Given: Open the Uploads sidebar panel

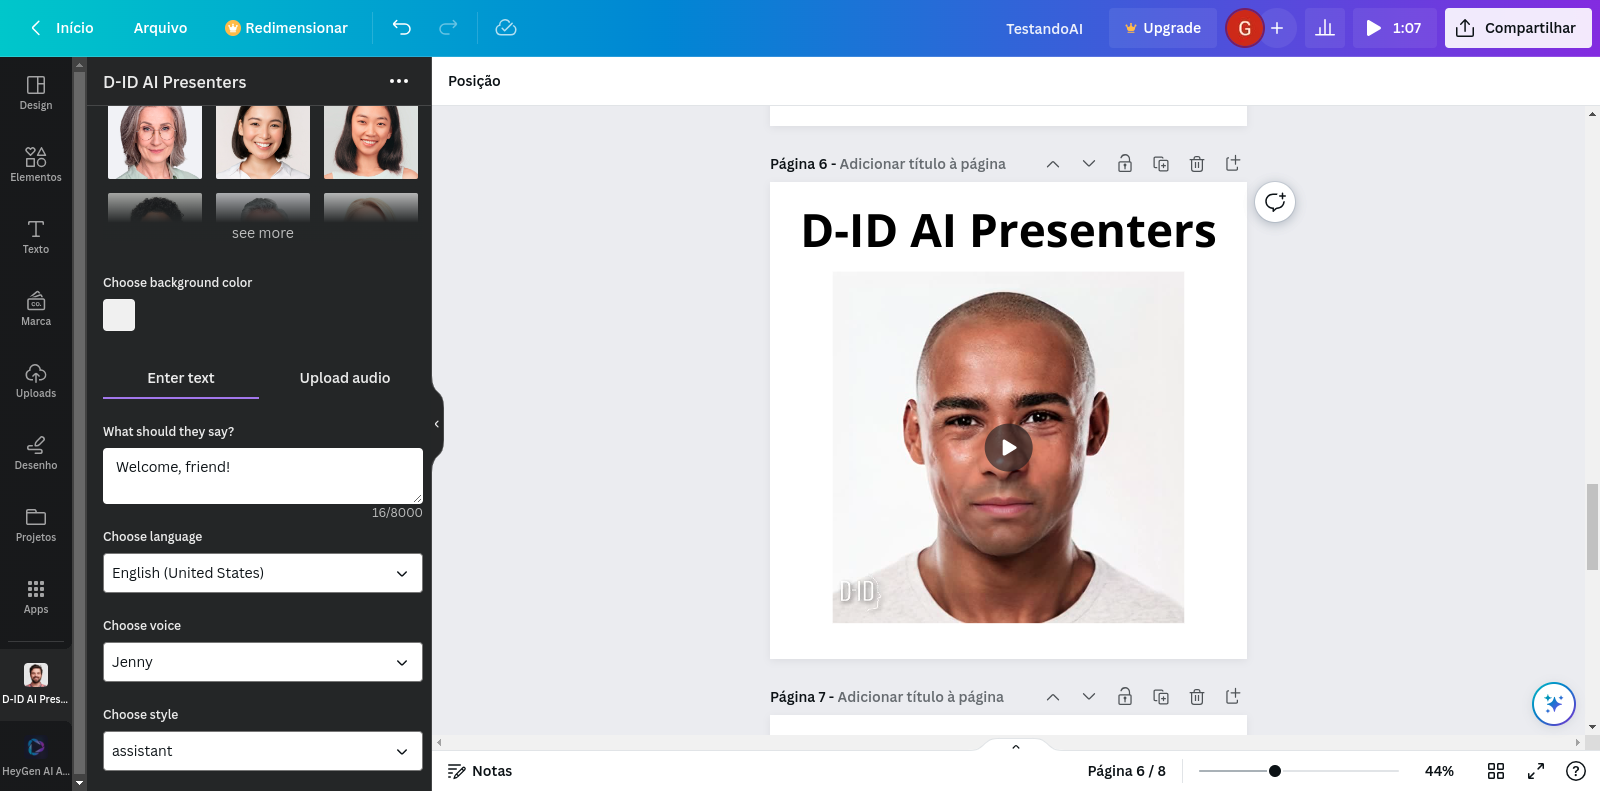Looking at the screenshot, I should [36, 381].
